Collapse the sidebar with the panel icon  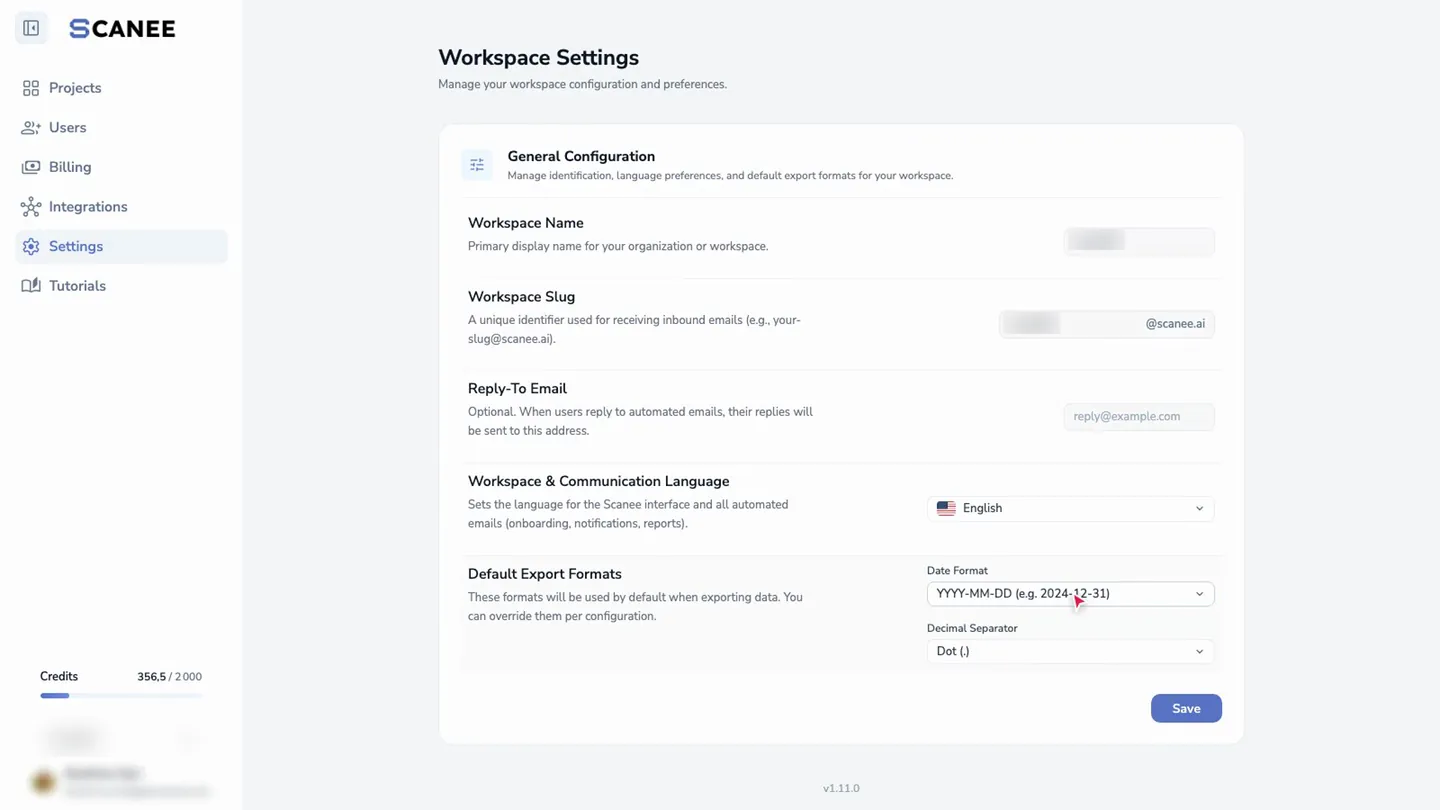click(x=31, y=28)
